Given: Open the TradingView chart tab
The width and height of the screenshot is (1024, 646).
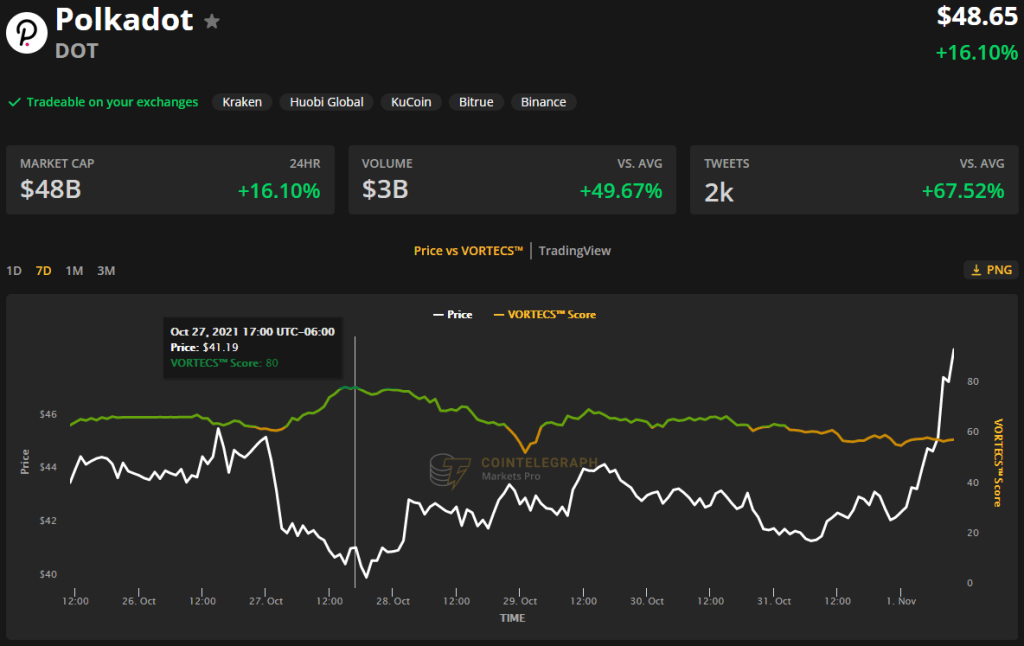Looking at the screenshot, I should click(574, 251).
